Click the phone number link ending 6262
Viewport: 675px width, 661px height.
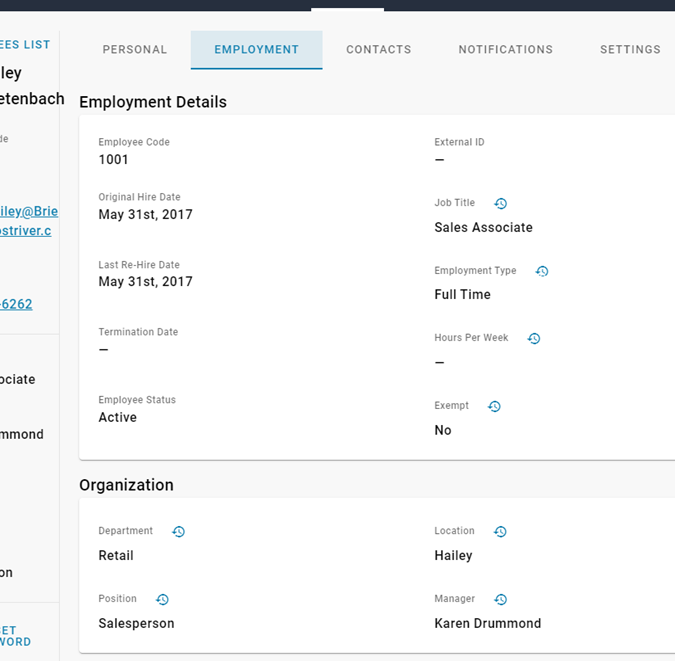tap(16, 304)
